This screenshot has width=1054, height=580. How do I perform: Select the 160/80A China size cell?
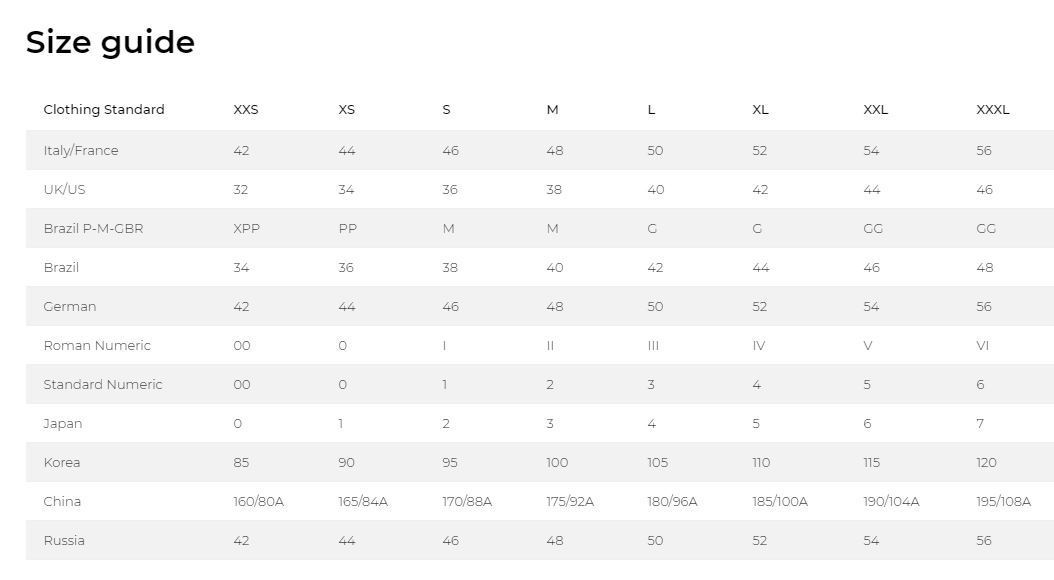click(259, 501)
